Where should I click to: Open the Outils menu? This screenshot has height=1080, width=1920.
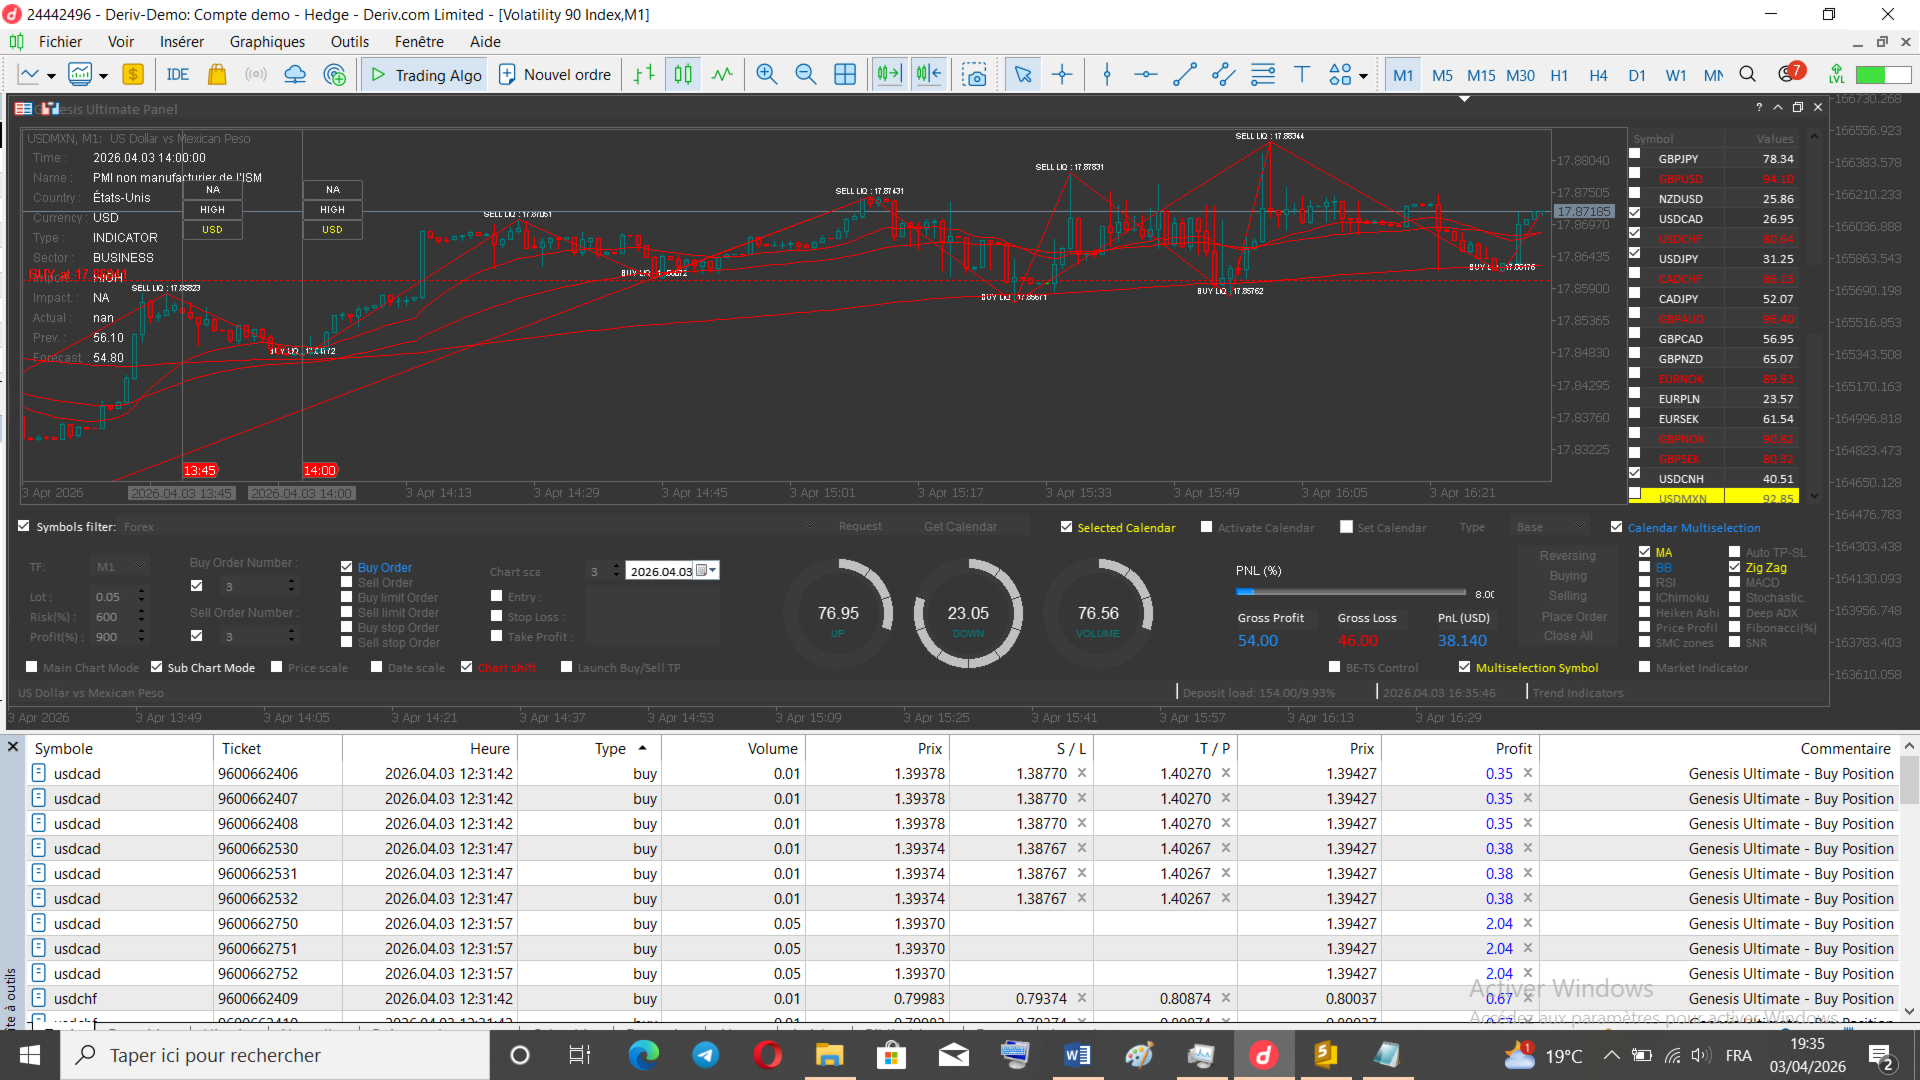(x=349, y=42)
